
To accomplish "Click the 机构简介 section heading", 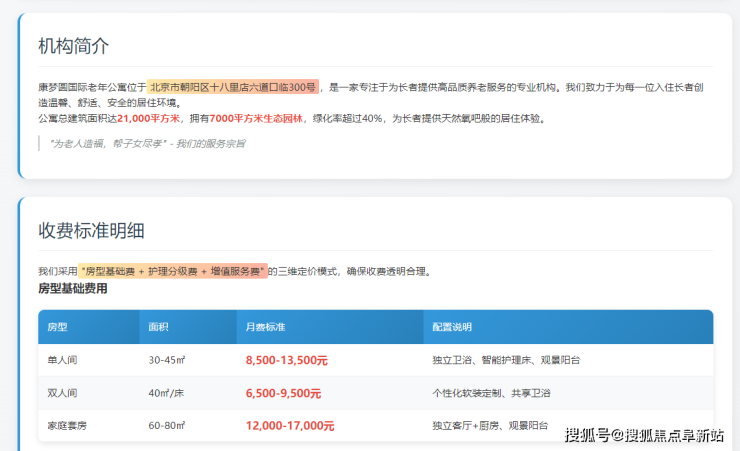I will pyautogui.click(x=74, y=47).
